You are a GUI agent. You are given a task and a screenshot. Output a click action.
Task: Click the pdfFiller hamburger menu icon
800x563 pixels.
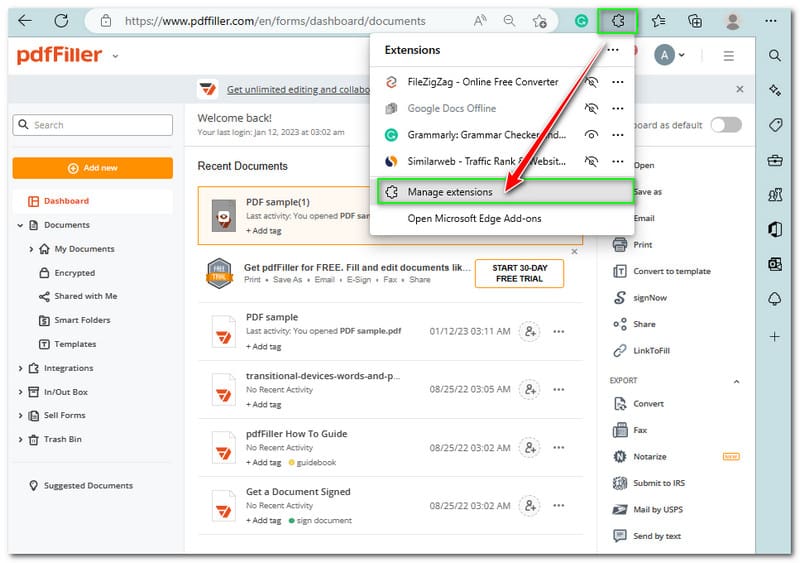pyautogui.click(x=729, y=56)
